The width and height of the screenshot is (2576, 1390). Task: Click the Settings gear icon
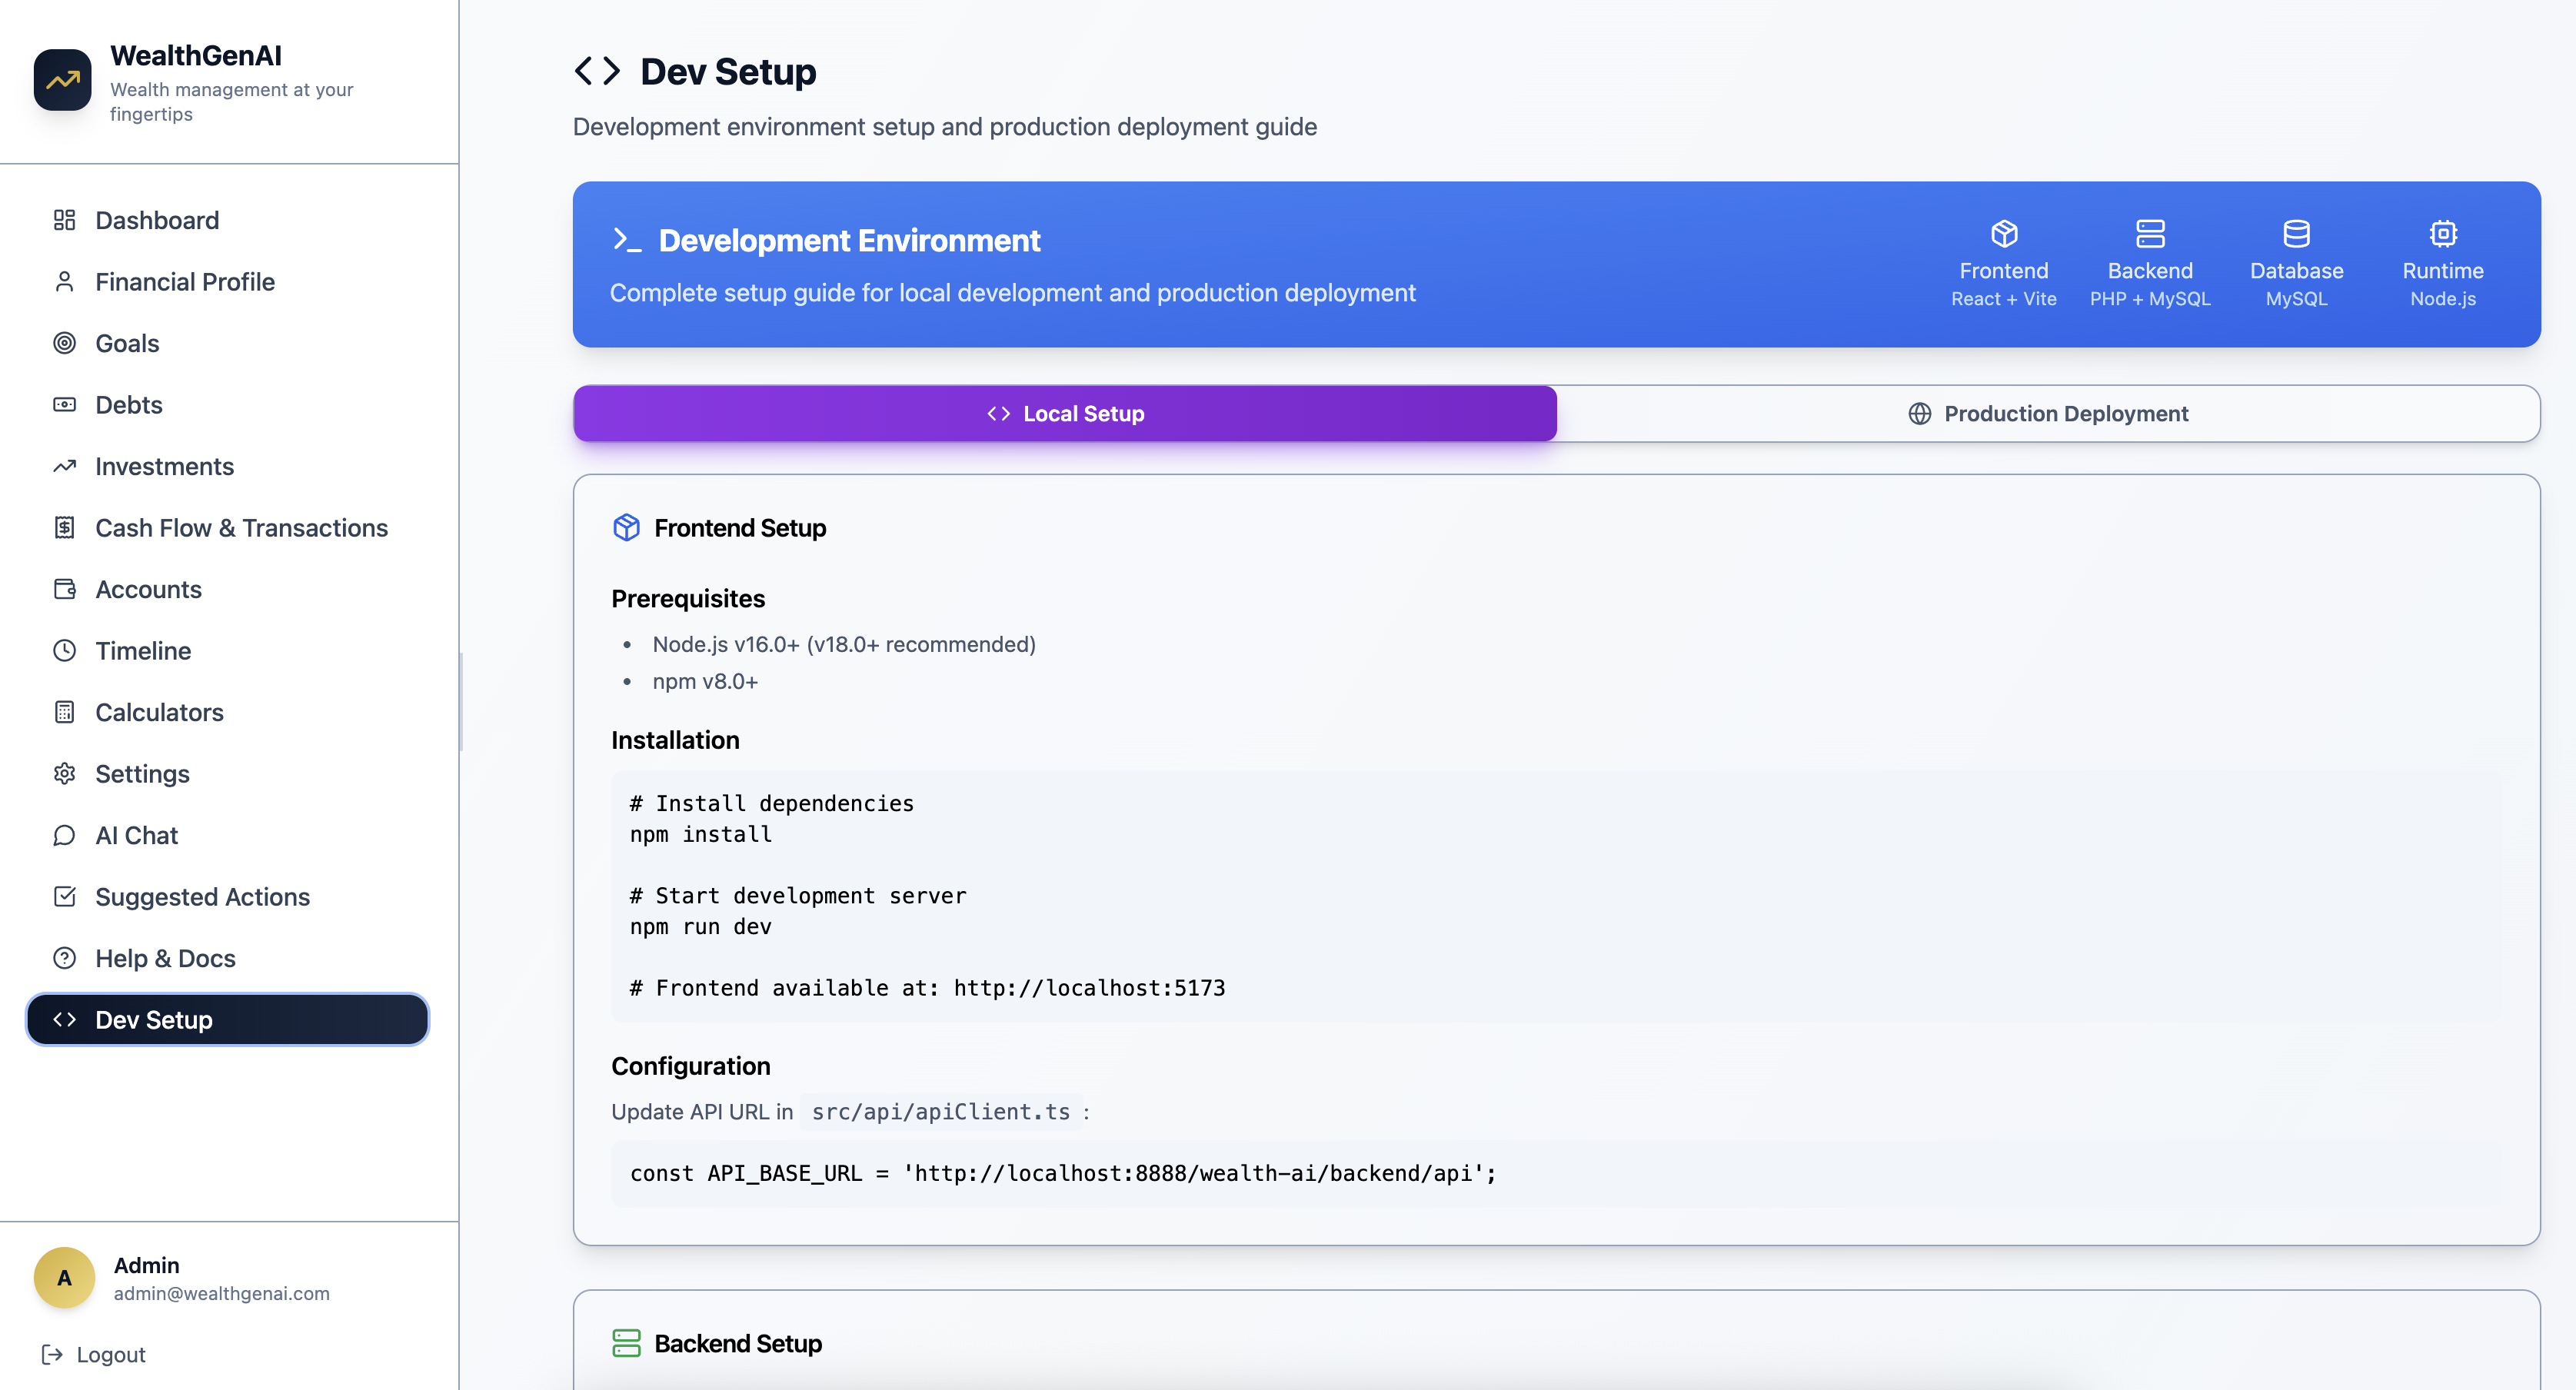pyautogui.click(x=64, y=774)
